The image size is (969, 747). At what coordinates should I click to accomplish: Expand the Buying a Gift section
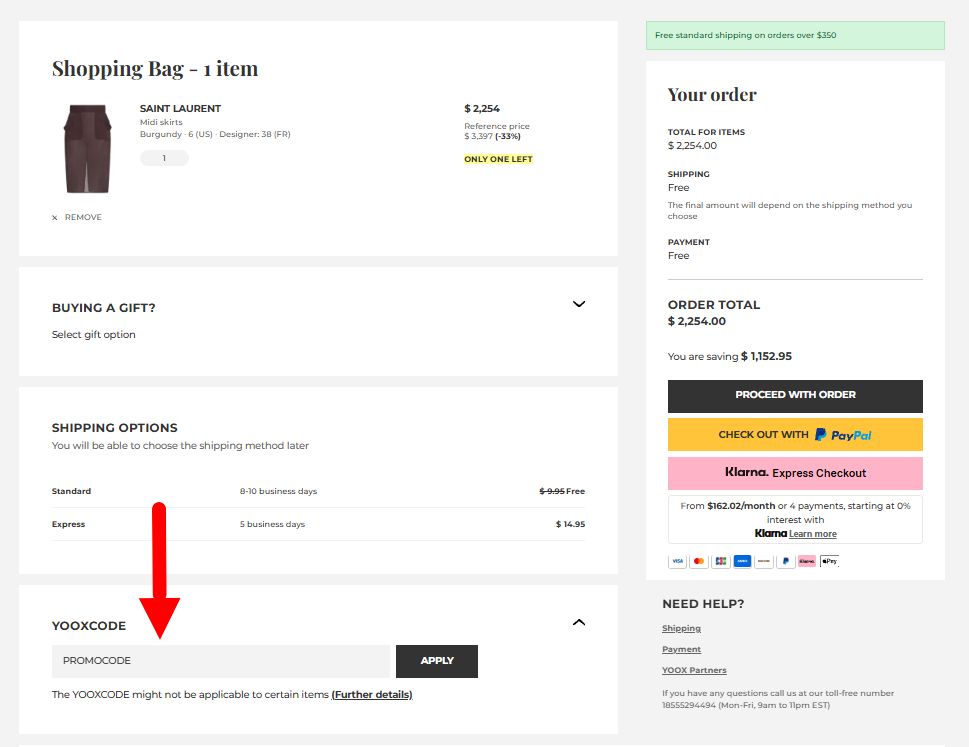pos(578,304)
